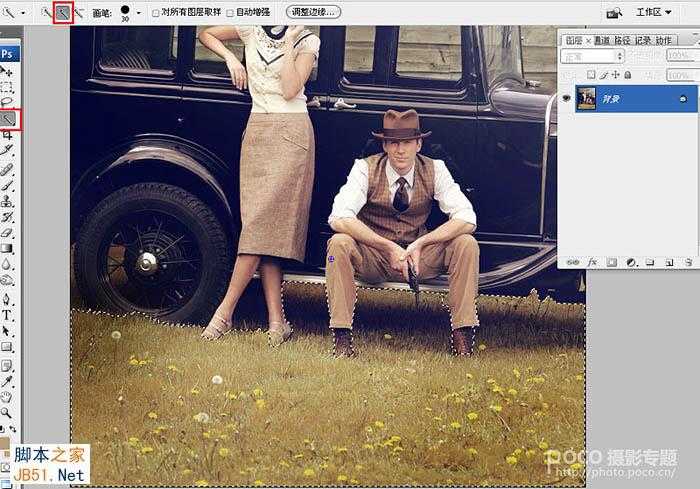Choose New Selection mode in options bar

(x=46, y=13)
